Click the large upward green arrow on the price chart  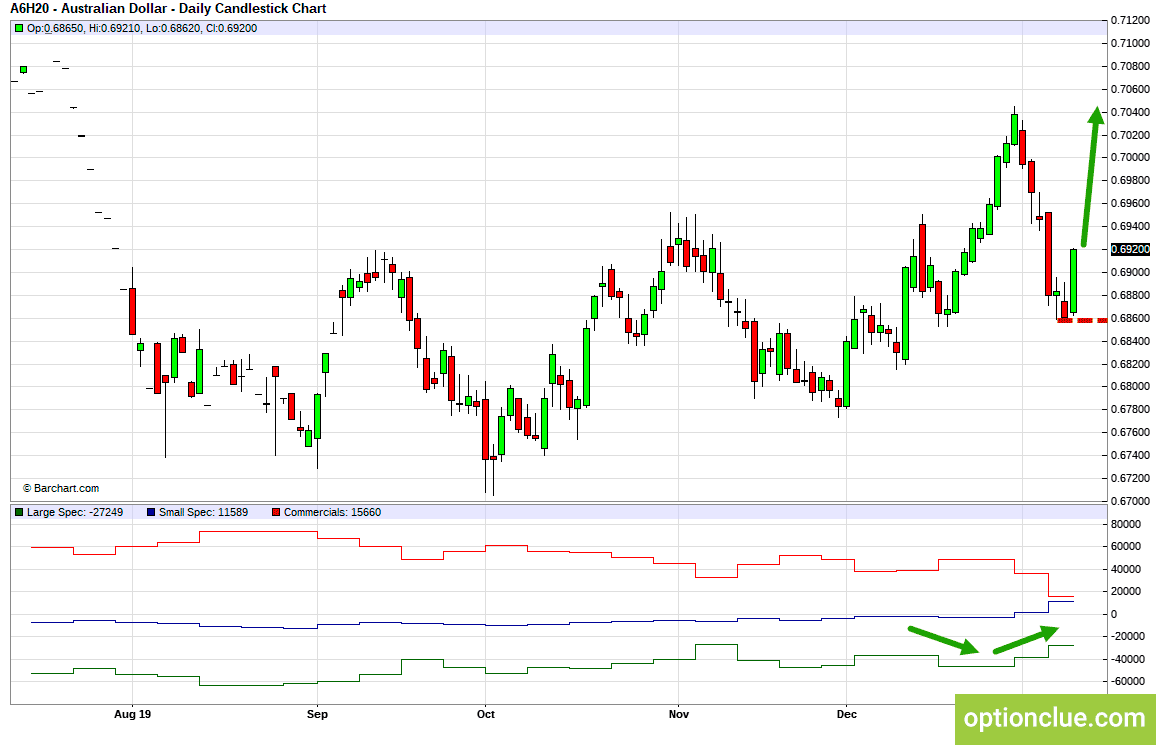point(1091,176)
